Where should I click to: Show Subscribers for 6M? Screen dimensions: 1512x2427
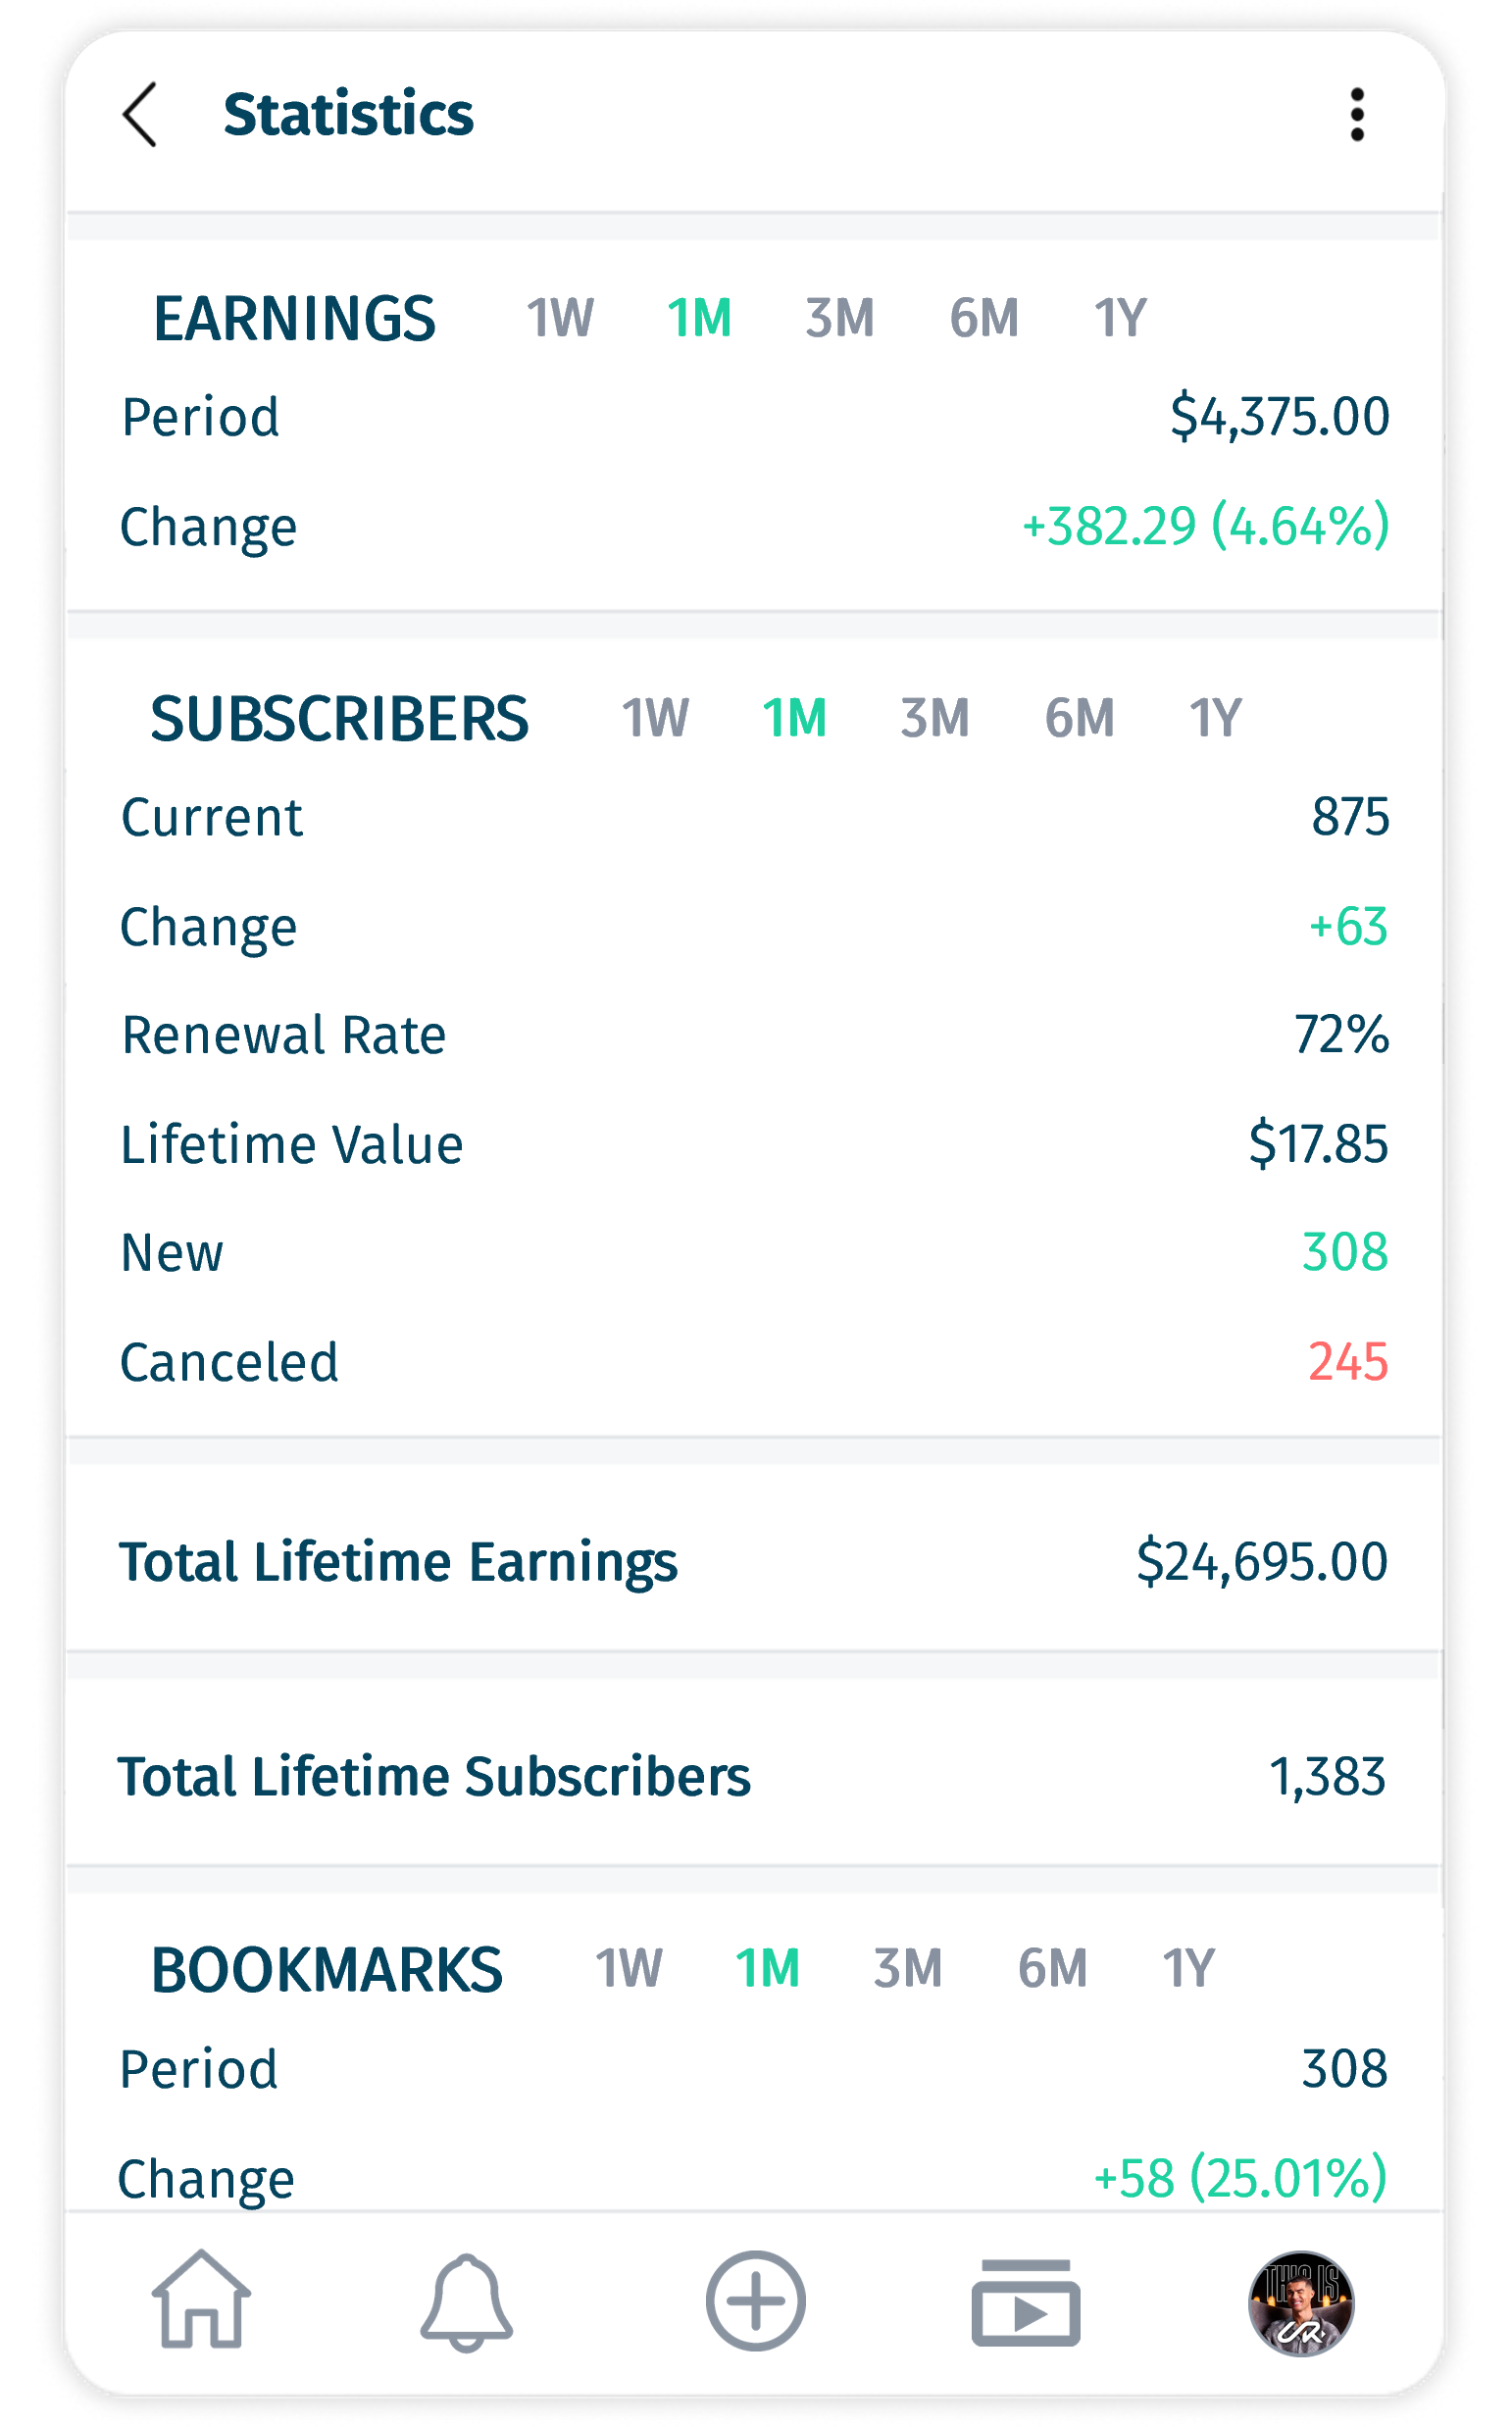(1079, 718)
